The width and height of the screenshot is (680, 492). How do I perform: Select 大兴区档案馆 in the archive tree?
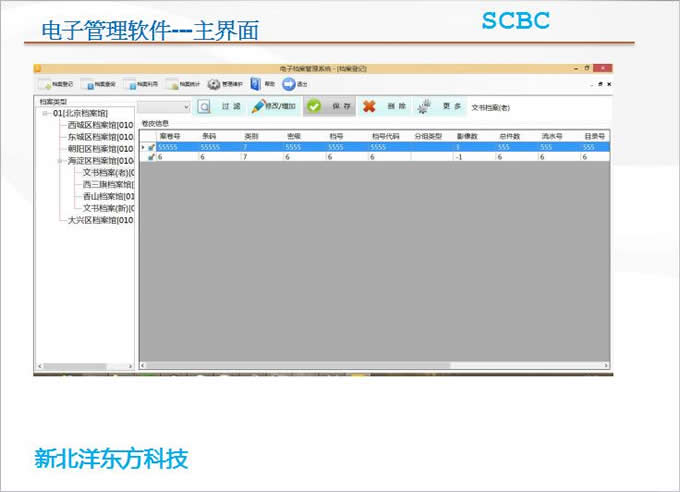coord(100,220)
